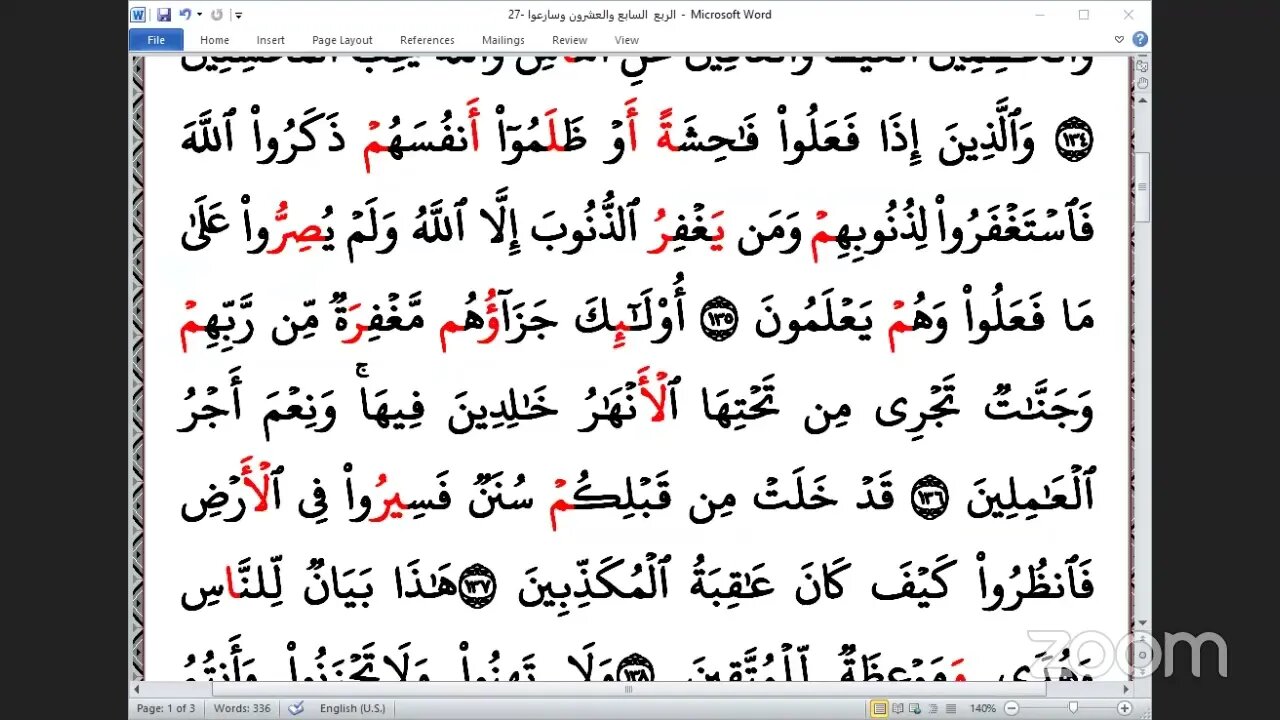Viewport: 1280px width, 720px height.
Task: Click the 'English (U.S.)' language indicator
Action: click(x=351, y=708)
